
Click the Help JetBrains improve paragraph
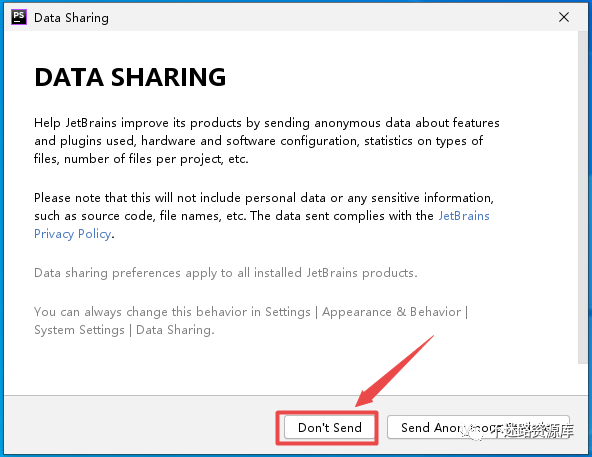coord(267,141)
